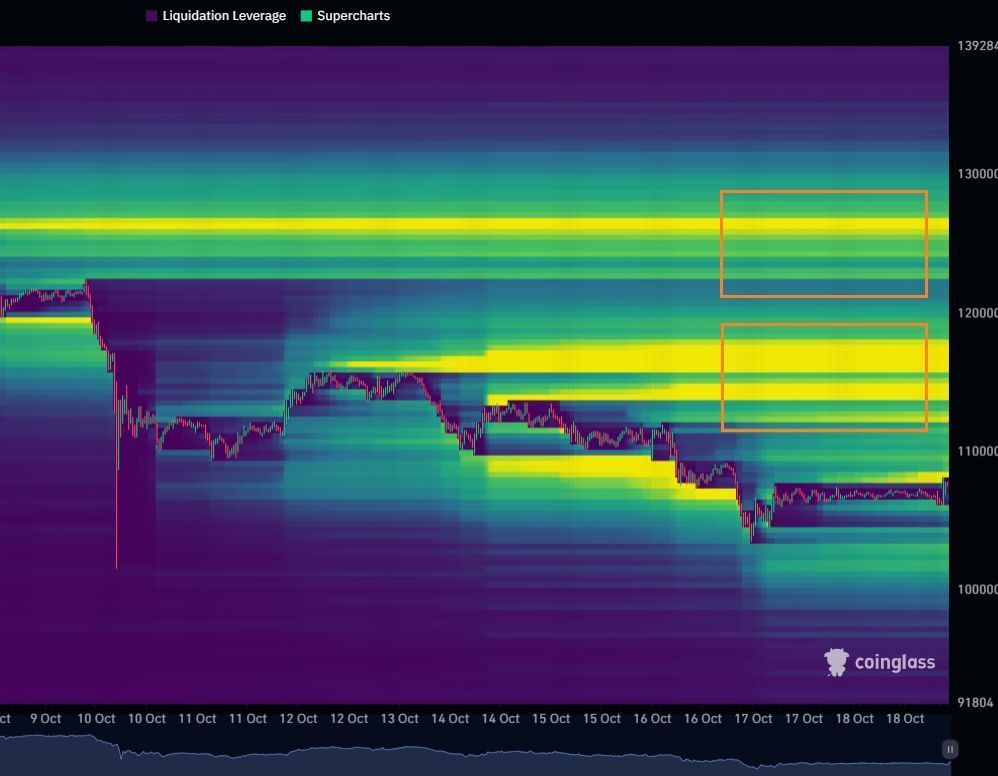Toggle the Supercharts legend label

pos(353,16)
